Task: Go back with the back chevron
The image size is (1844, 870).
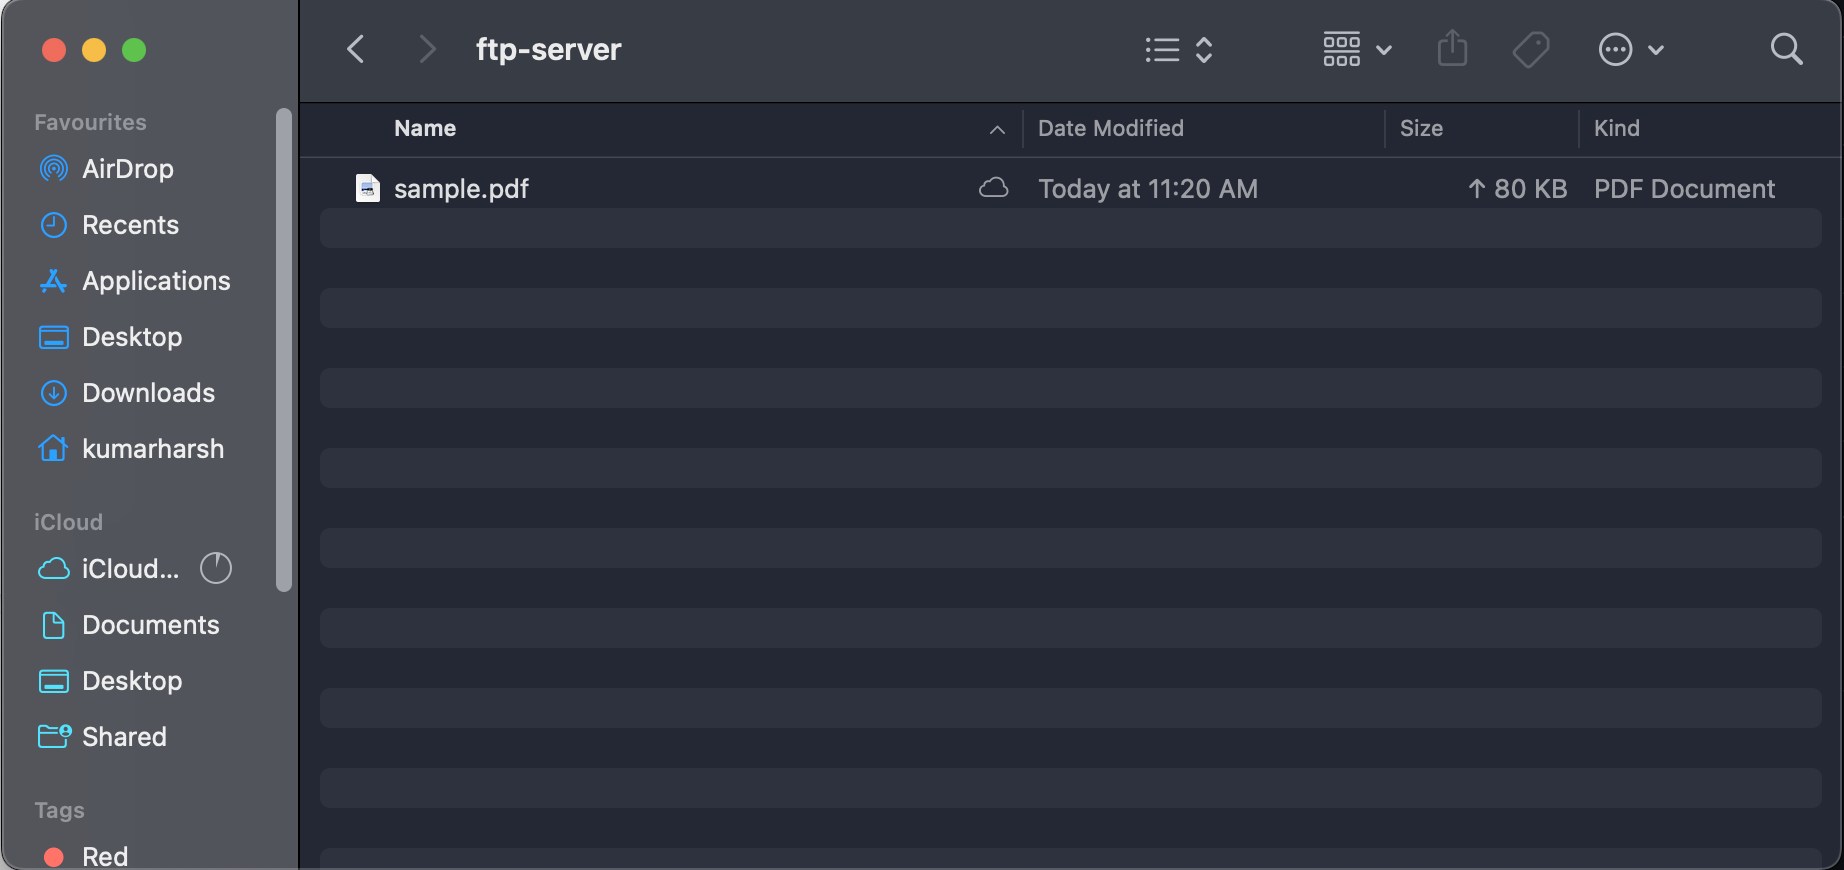Action: click(x=355, y=49)
